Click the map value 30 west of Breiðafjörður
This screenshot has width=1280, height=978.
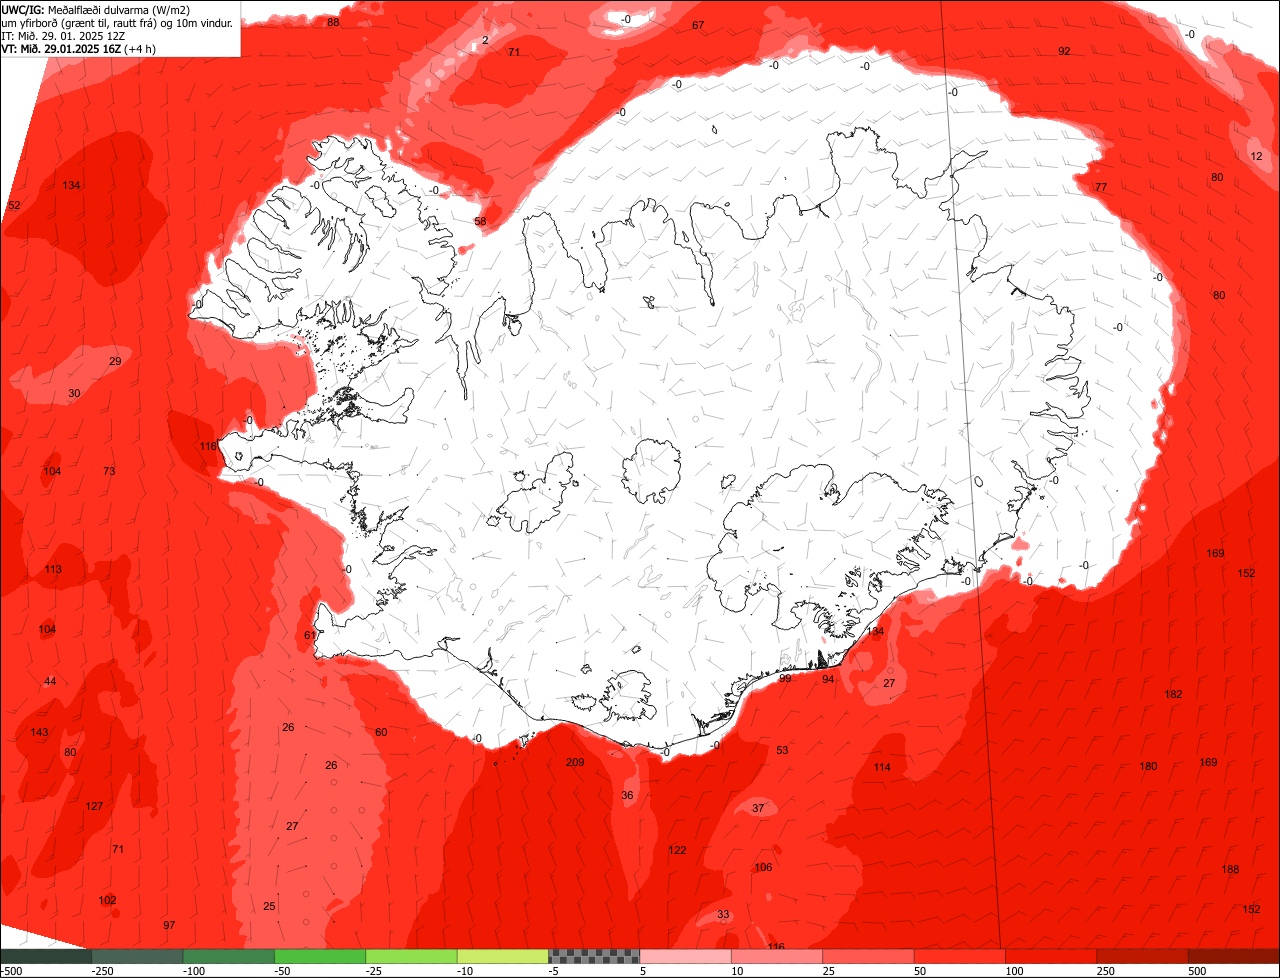[74, 394]
